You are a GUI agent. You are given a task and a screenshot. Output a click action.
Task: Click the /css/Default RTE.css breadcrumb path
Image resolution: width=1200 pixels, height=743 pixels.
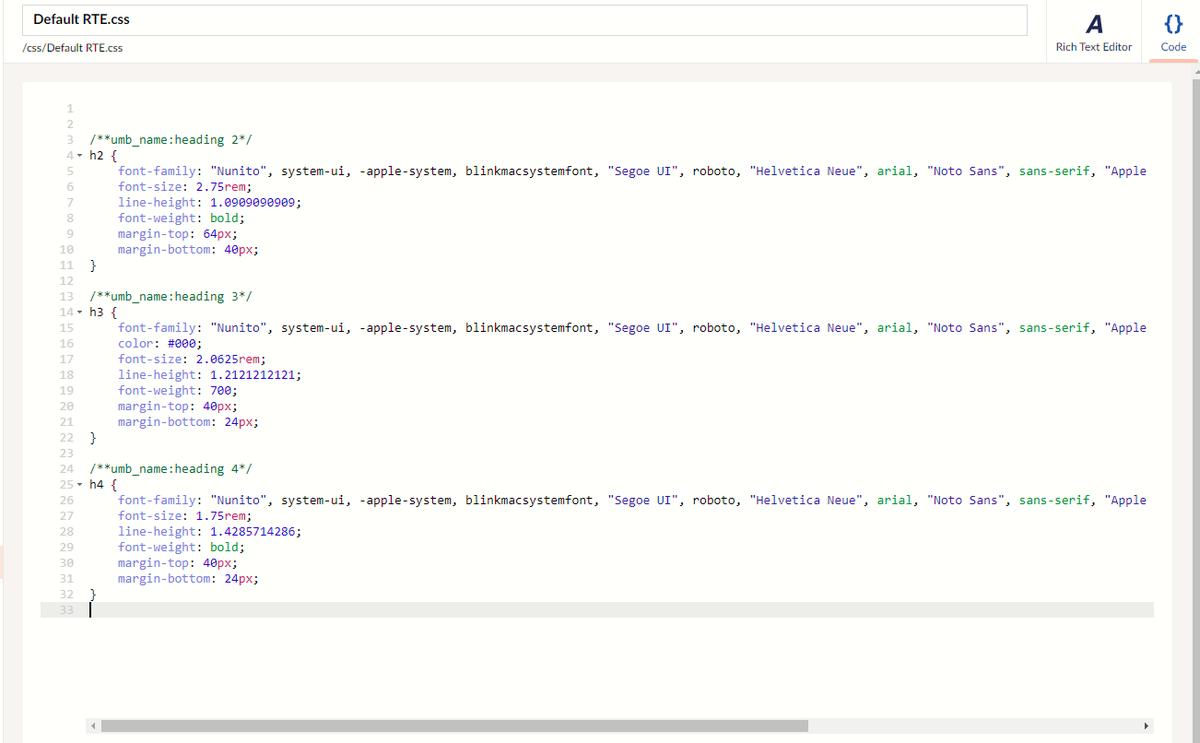(x=72, y=47)
